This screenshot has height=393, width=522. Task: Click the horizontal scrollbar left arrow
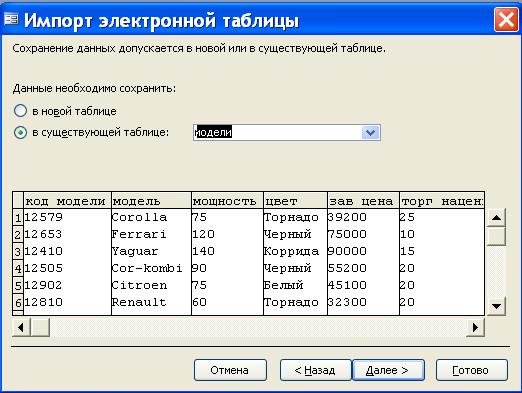point(21,327)
